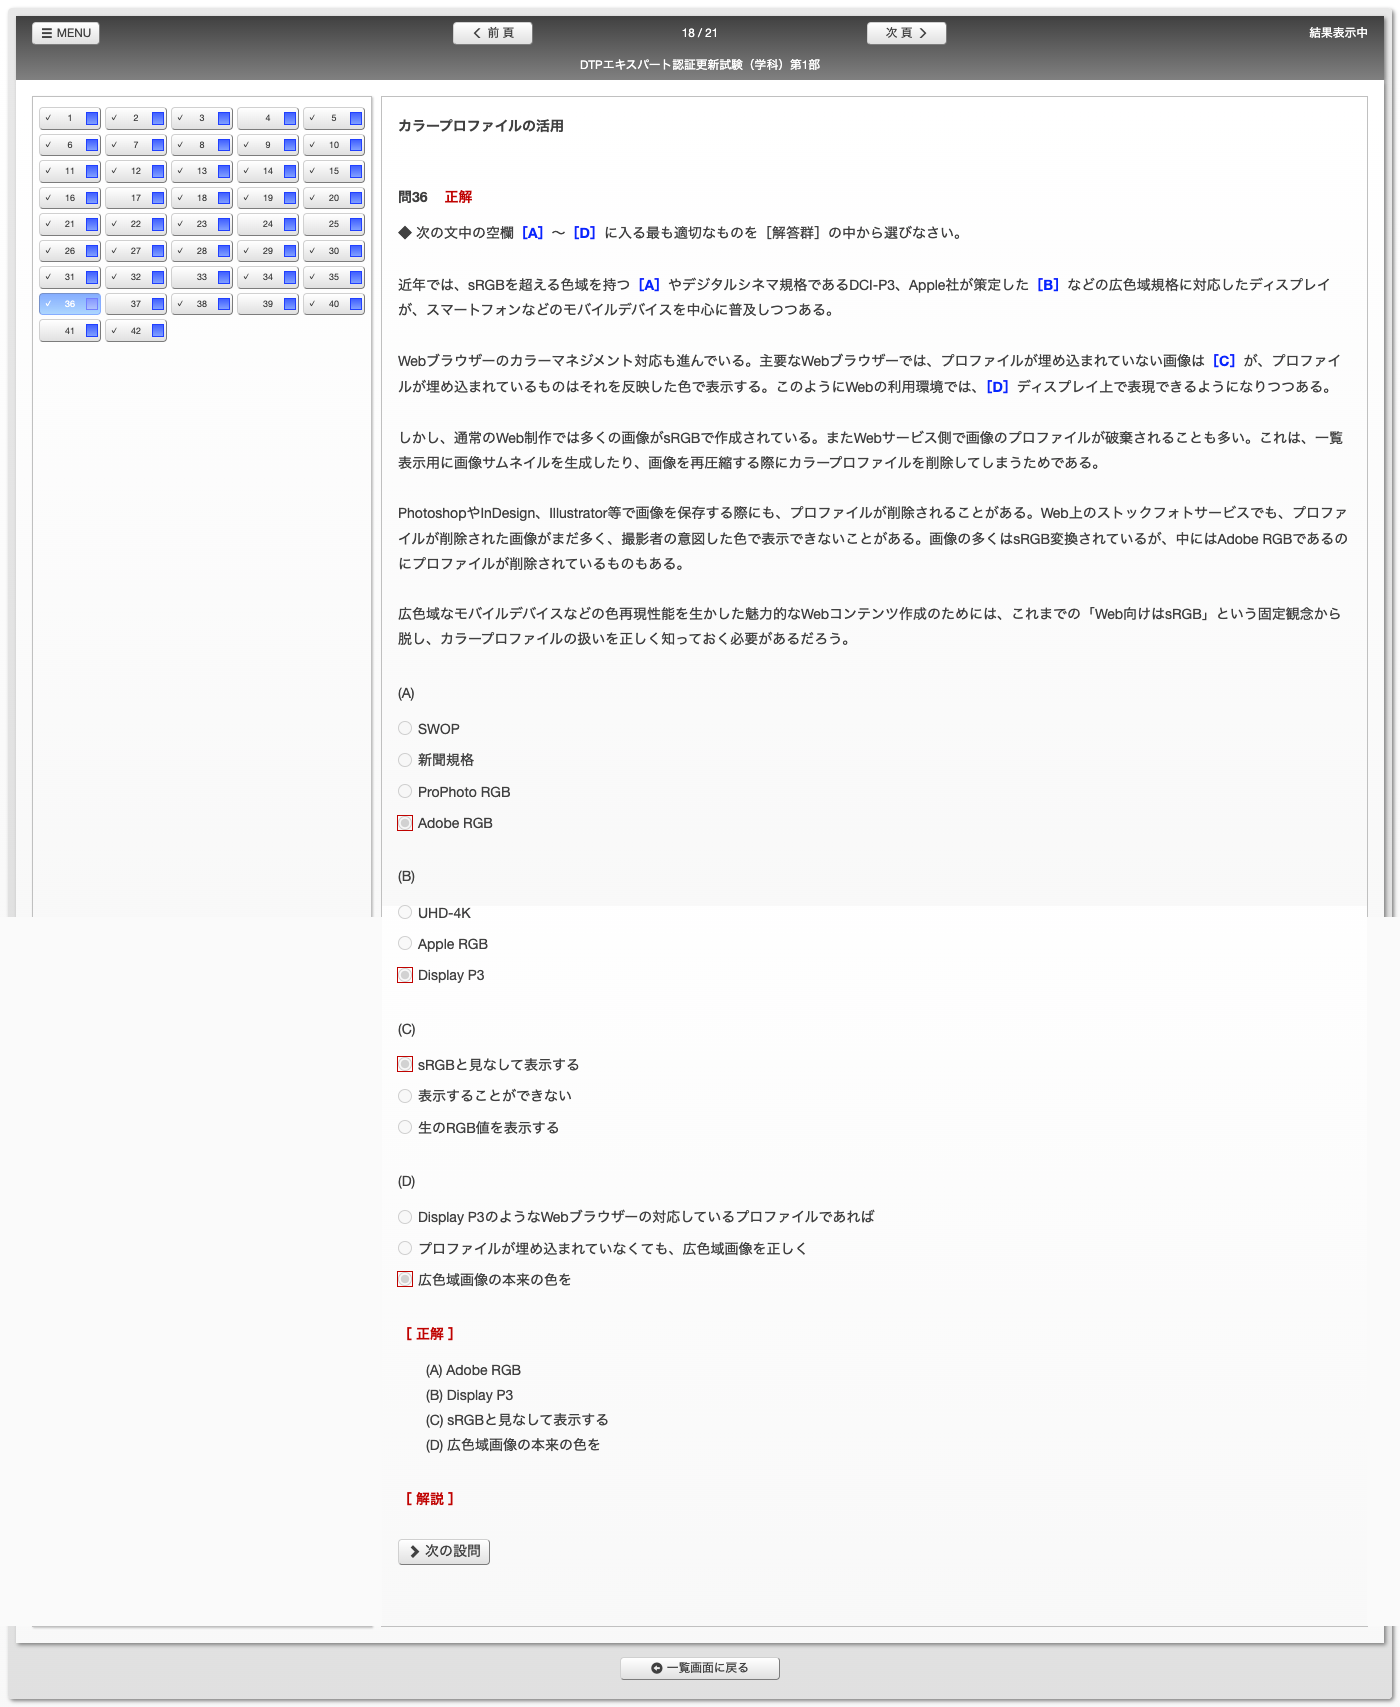Click blue square icon on question 20
The height and width of the screenshot is (1707, 1400).
coord(356,198)
